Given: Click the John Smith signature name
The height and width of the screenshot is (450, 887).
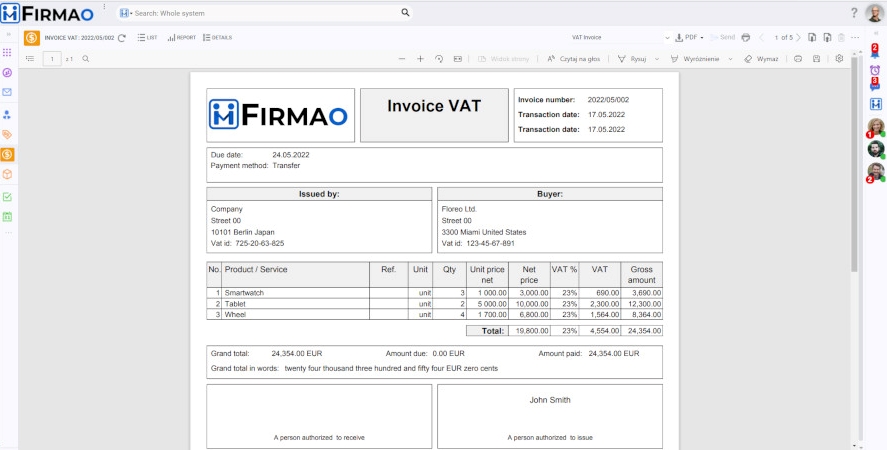Looking at the screenshot, I should point(550,400).
